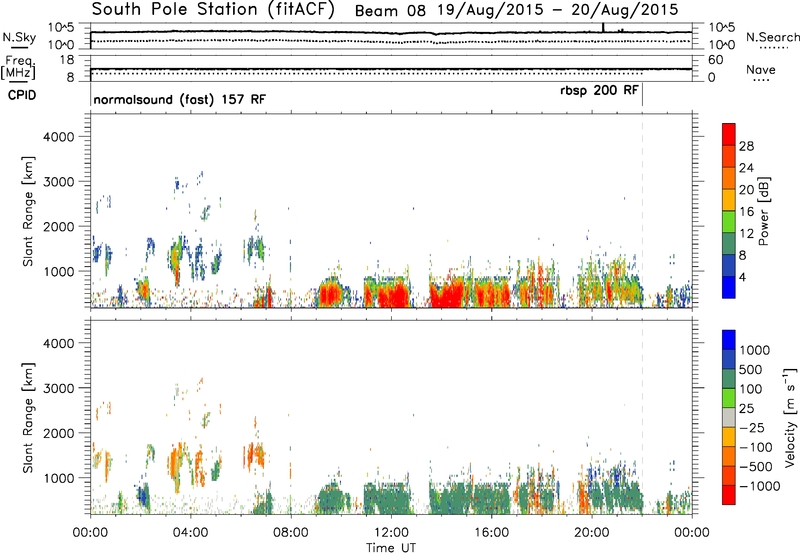Click the 'Beam 08' label in header

(390, 11)
